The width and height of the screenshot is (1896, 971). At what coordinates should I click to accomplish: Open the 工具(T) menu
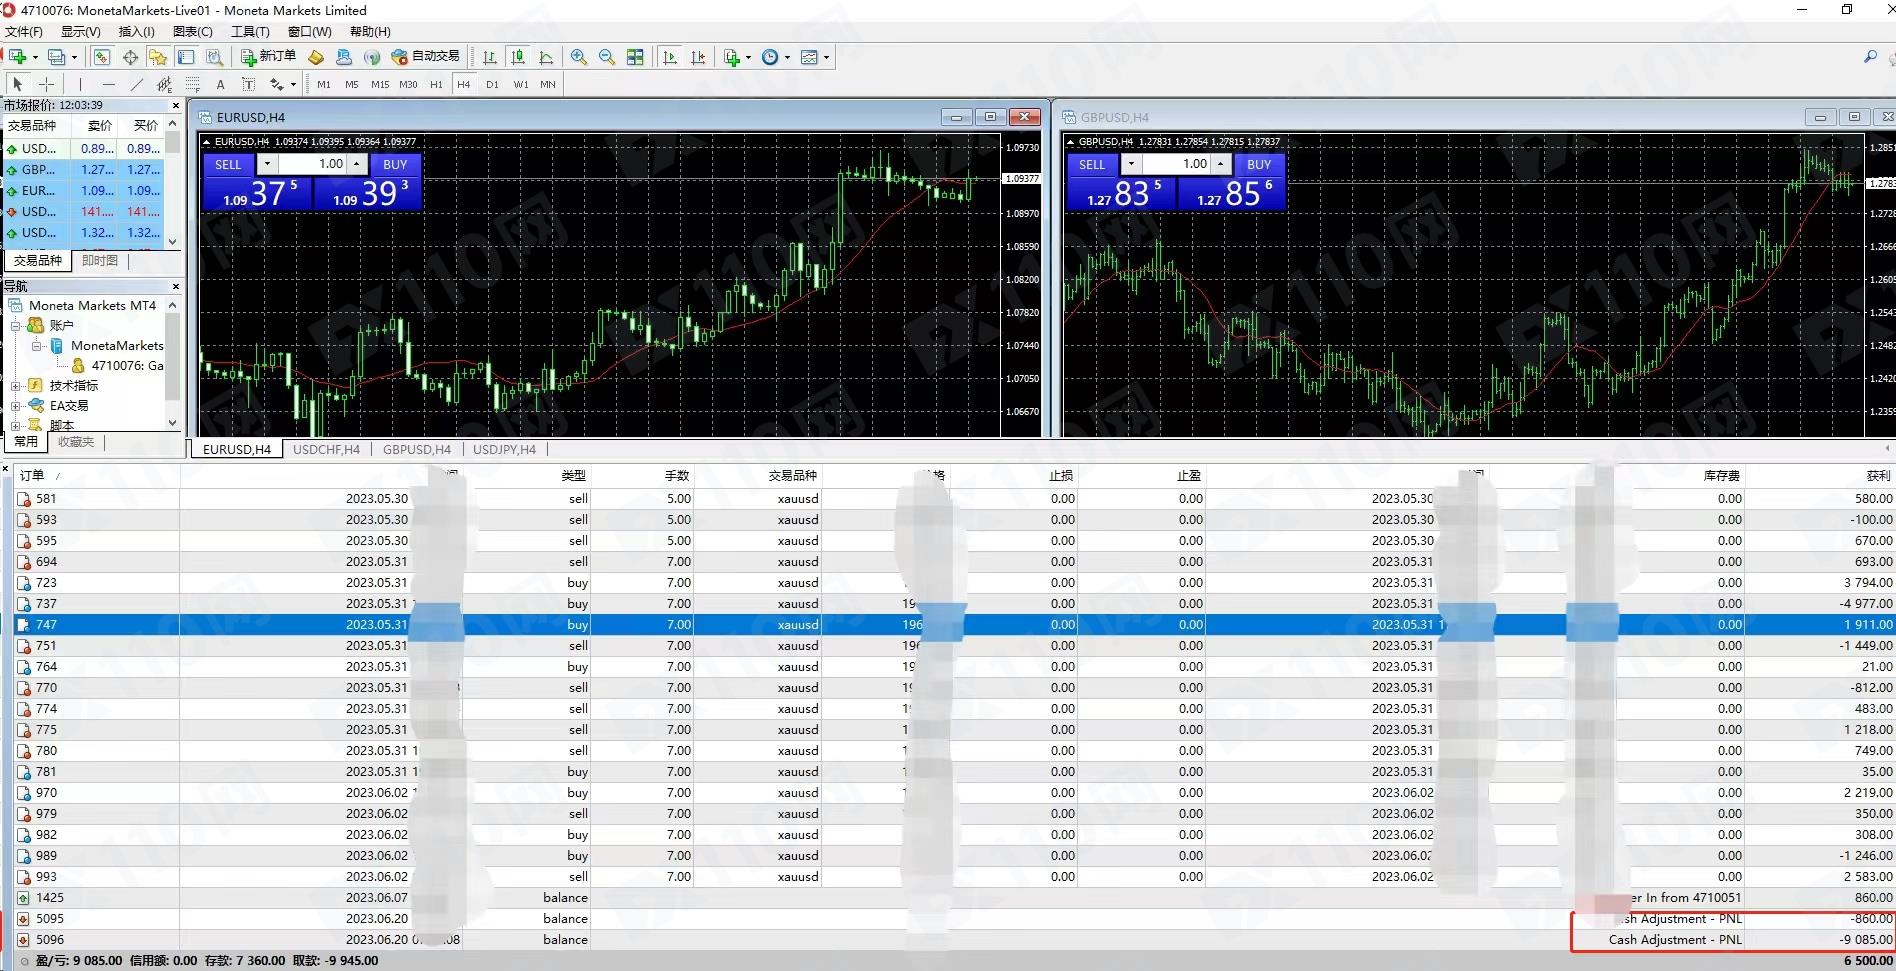pos(250,31)
